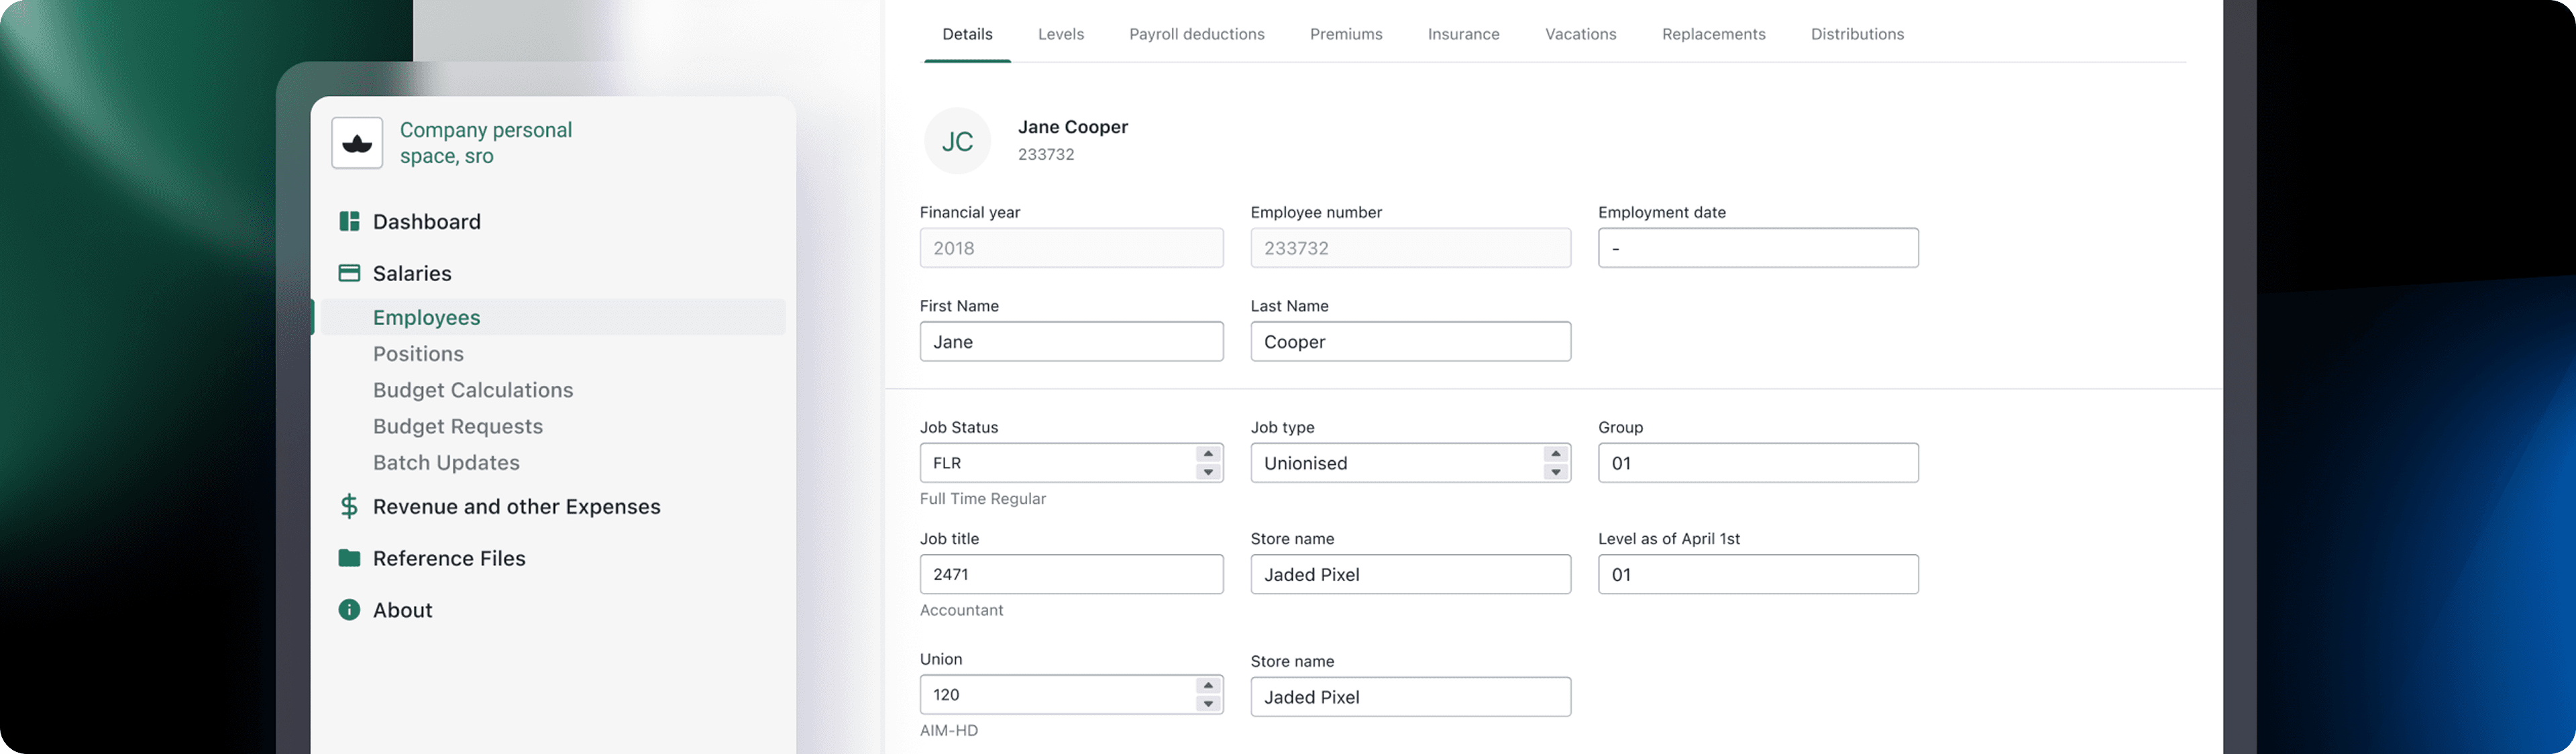Select the info circle in the About row
2576x754 pixels.
(x=348, y=610)
